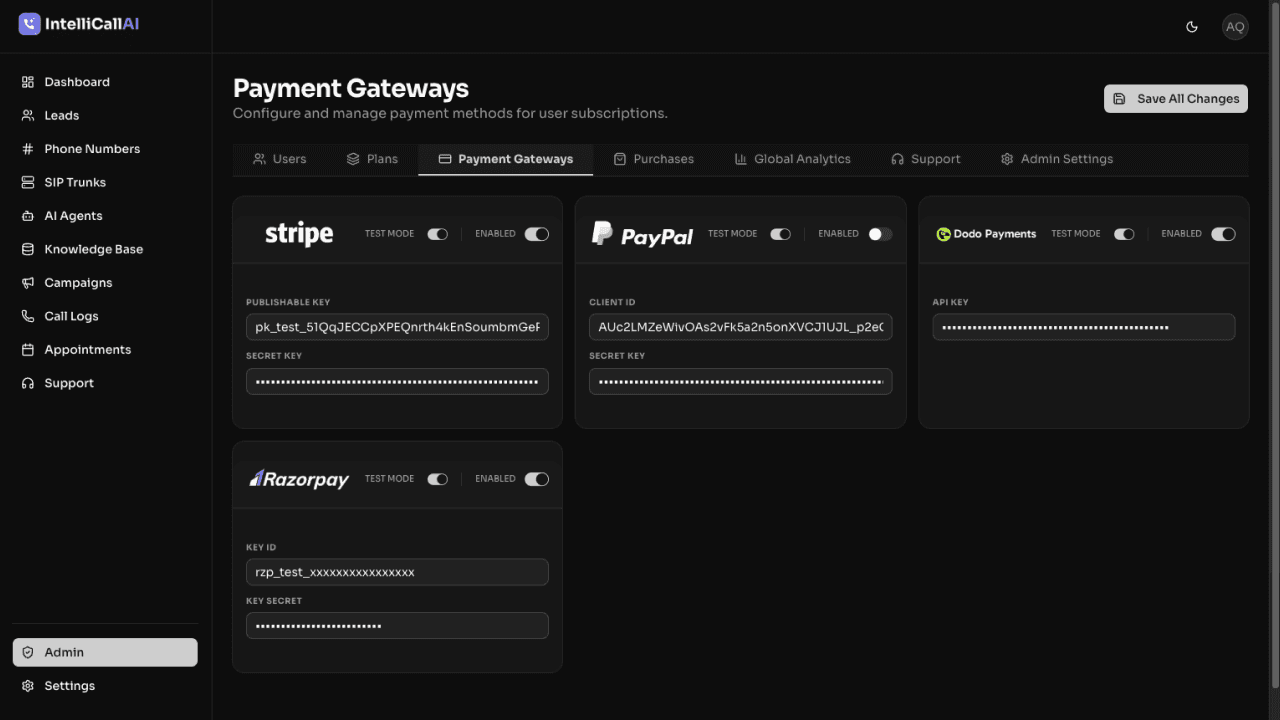Select the Payment Gateways tab
Screen dimensions: 1280x720
pos(506,159)
